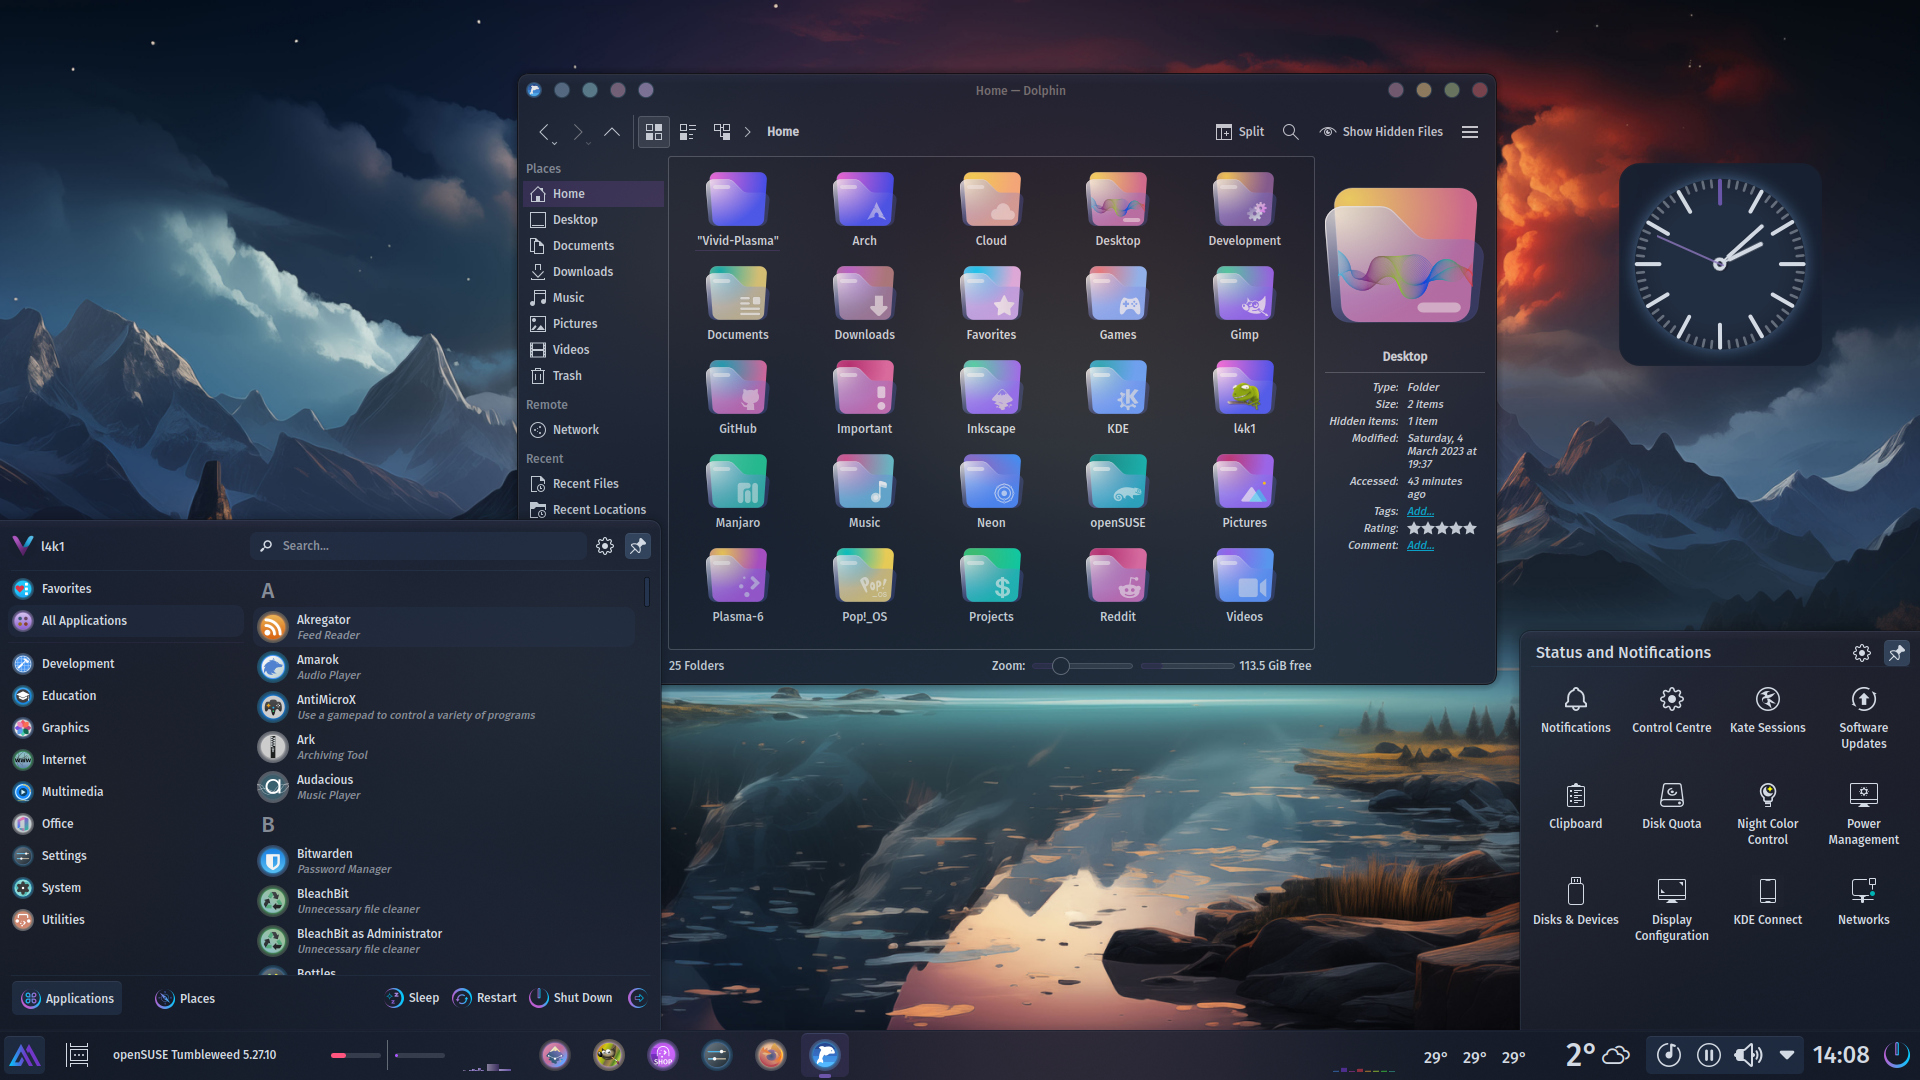Toggle Show Hidden Files in Dolphin
Screen dimensions: 1920x1080
coord(1381,132)
